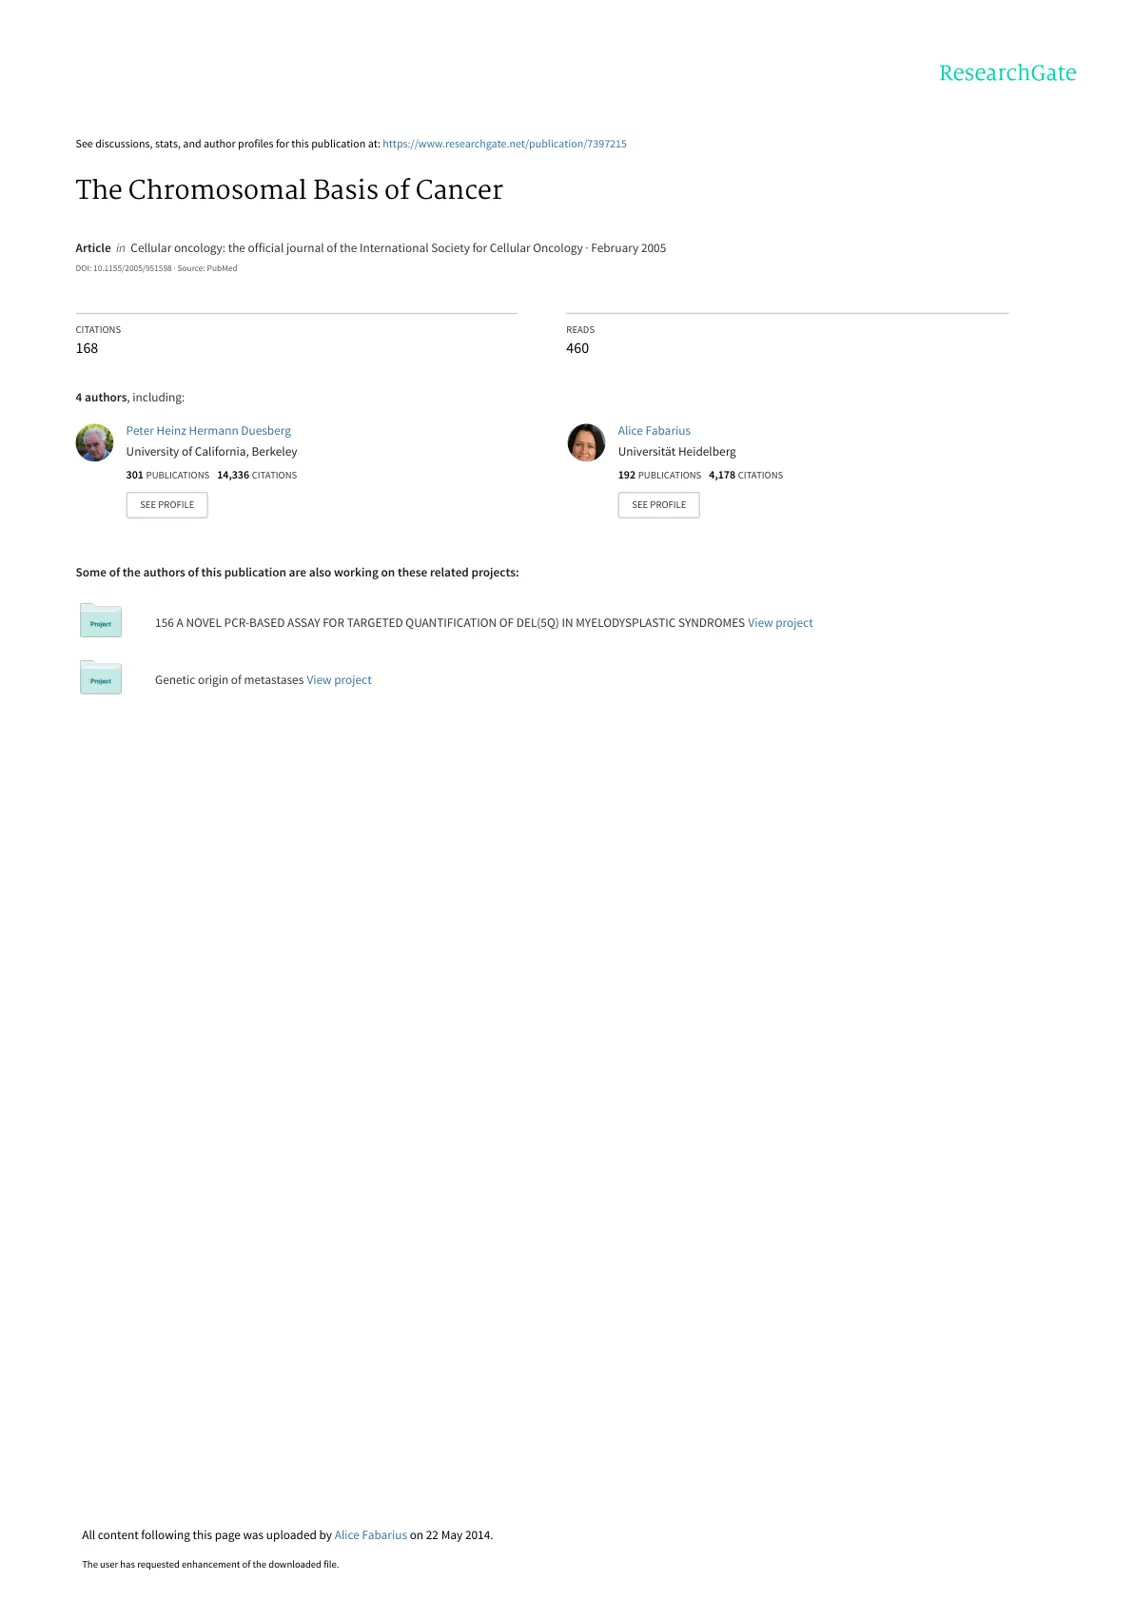The height and width of the screenshot is (1600, 1134).
Task: Open Peter Heinz Hermann Duesberg author link
Action: (x=208, y=431)
